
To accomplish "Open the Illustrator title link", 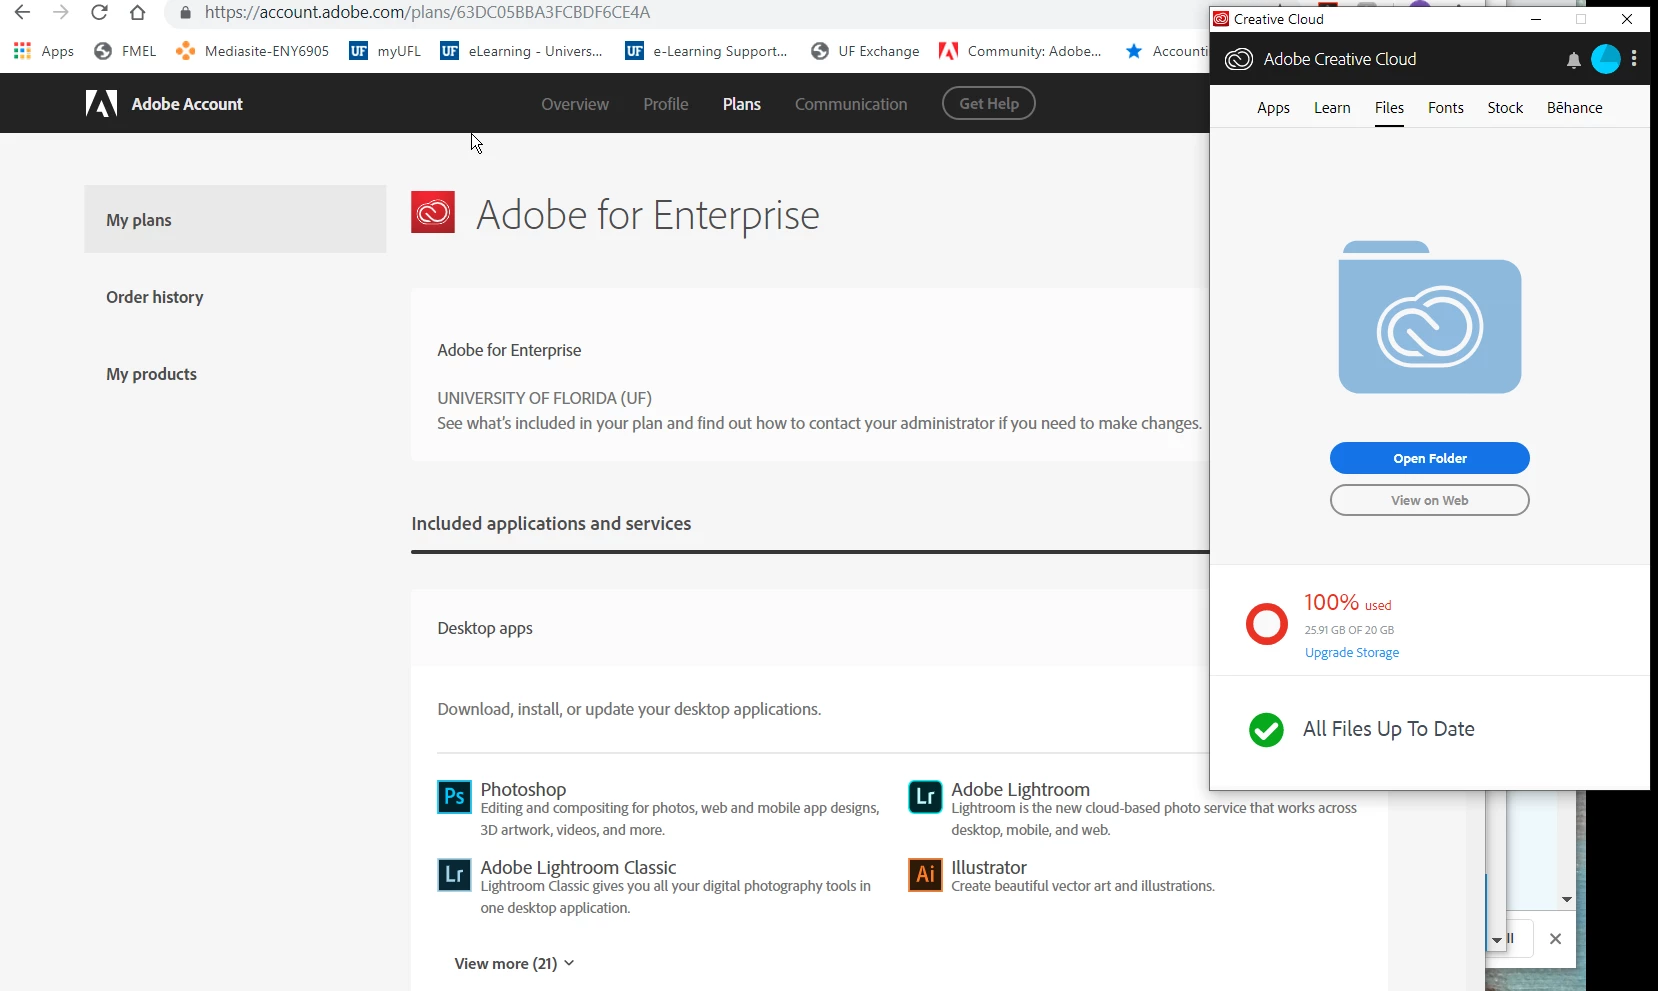I will [x=989, y=867].
